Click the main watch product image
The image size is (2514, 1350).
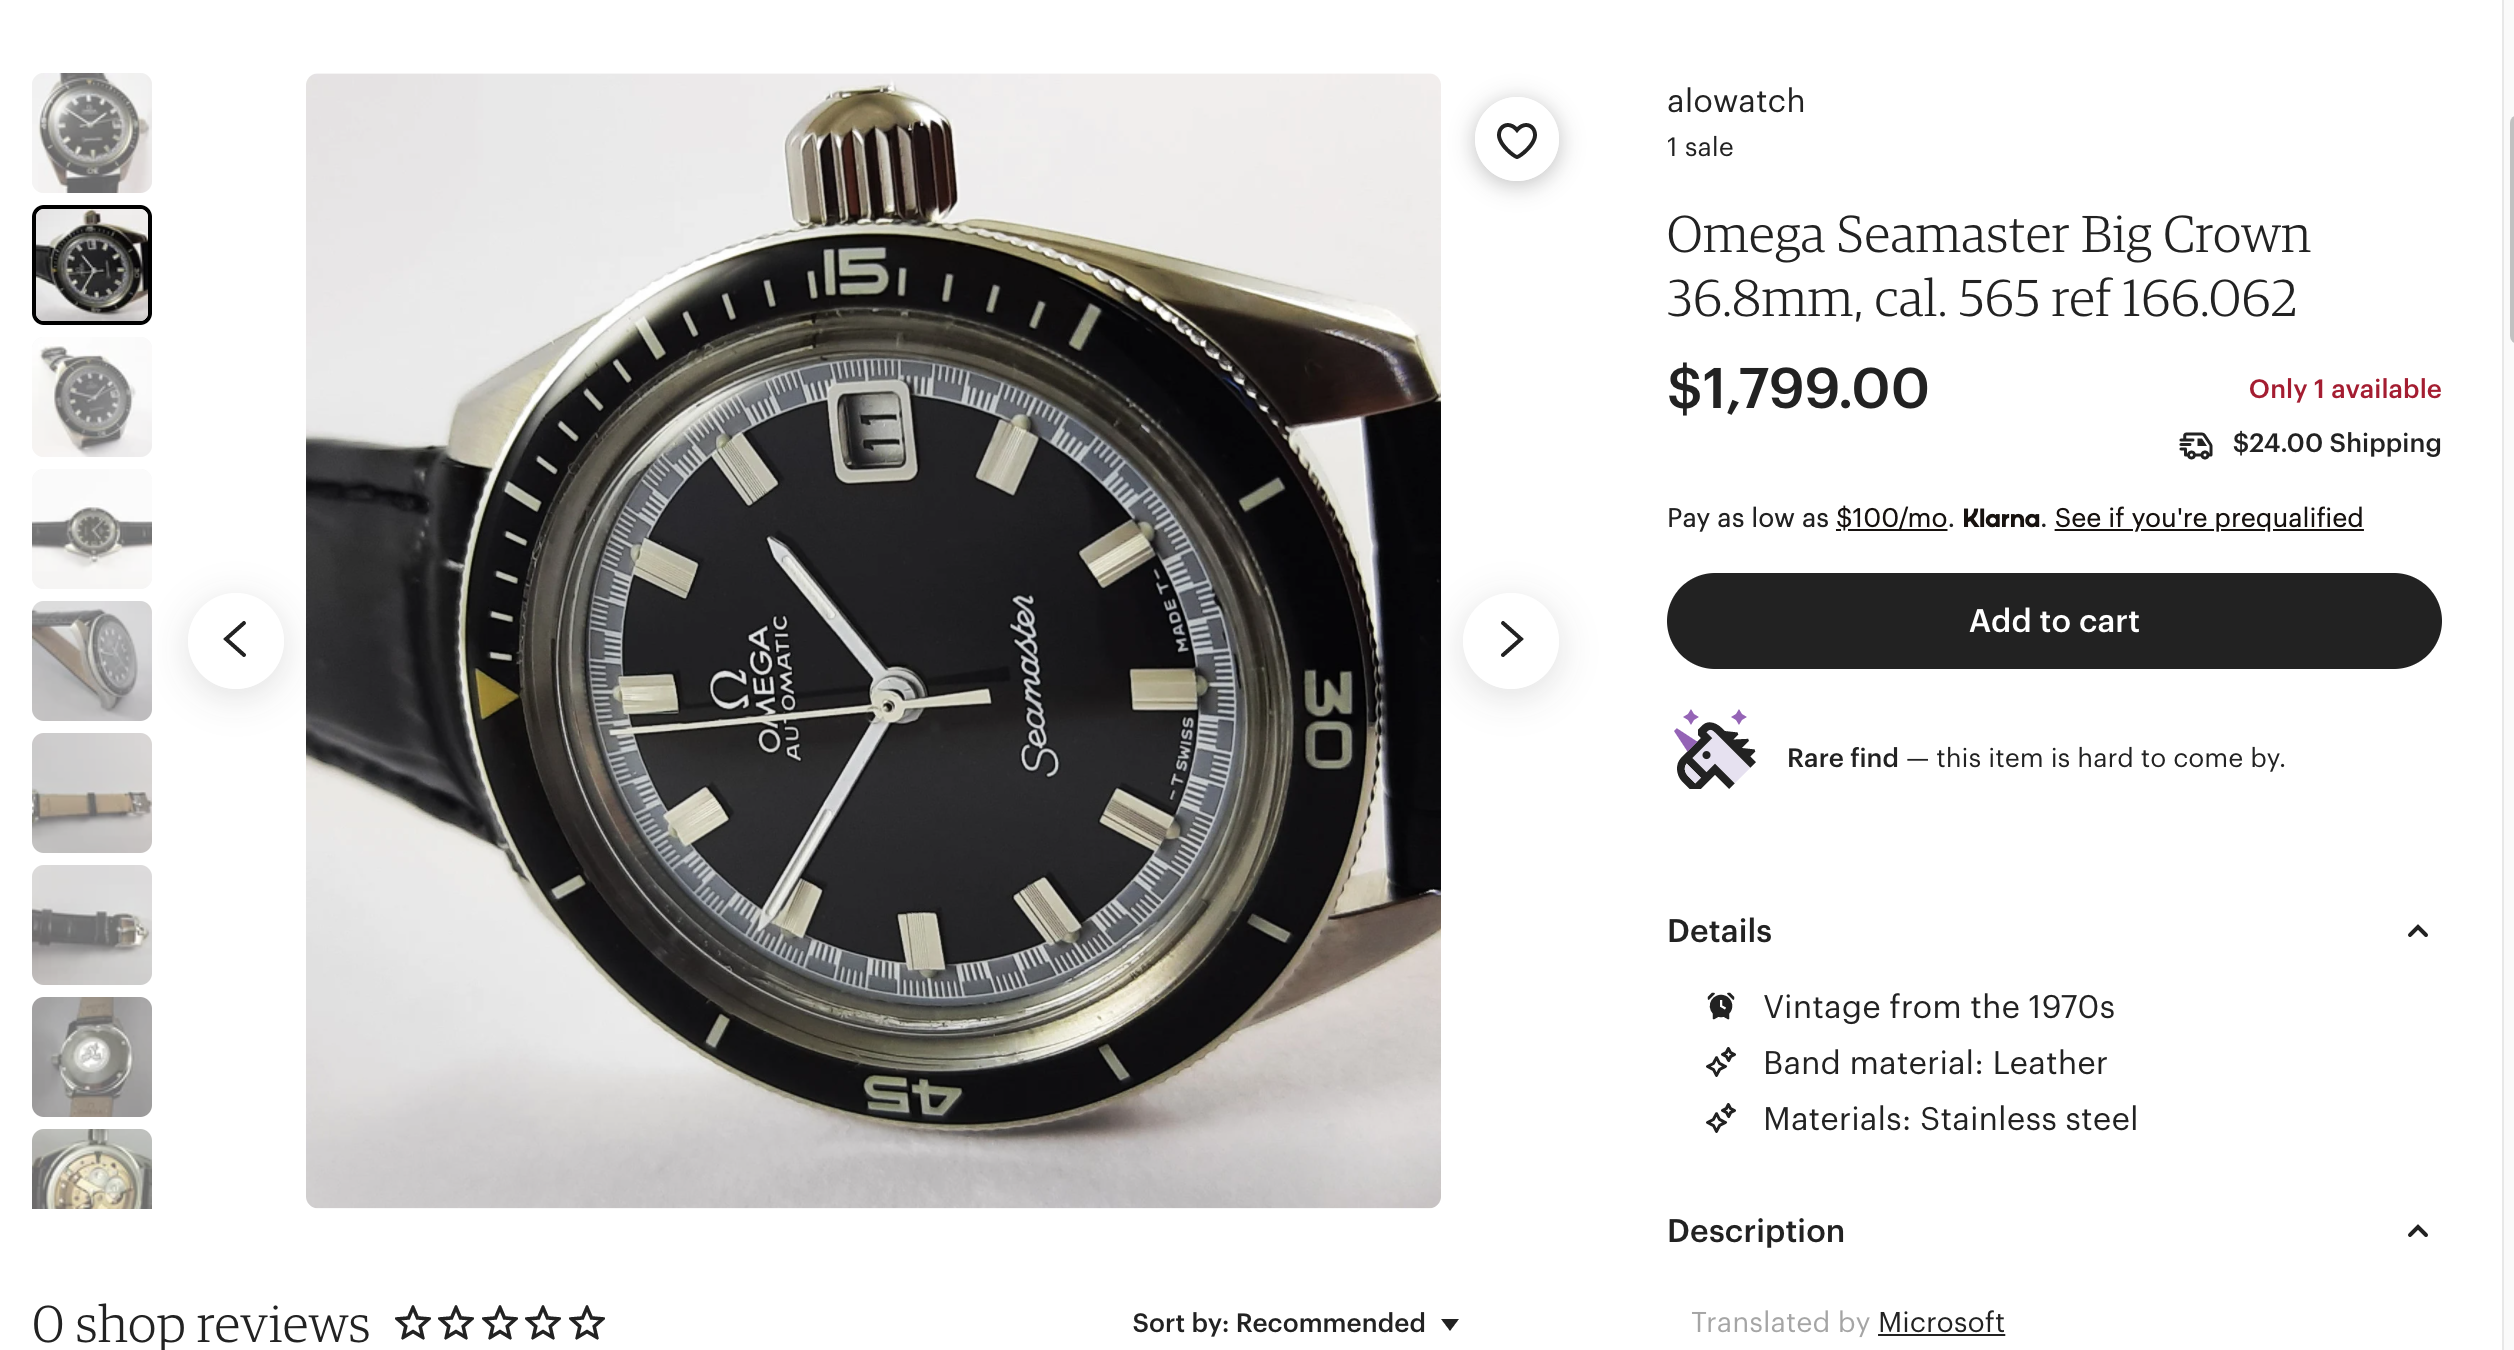(x=872, y=640)
